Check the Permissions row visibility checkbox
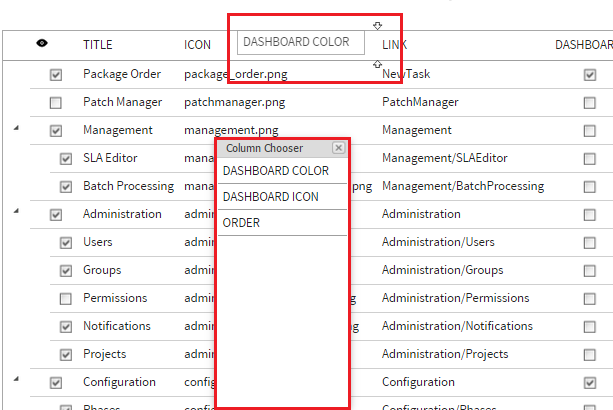Screen dimensions: 613x410 66,298
